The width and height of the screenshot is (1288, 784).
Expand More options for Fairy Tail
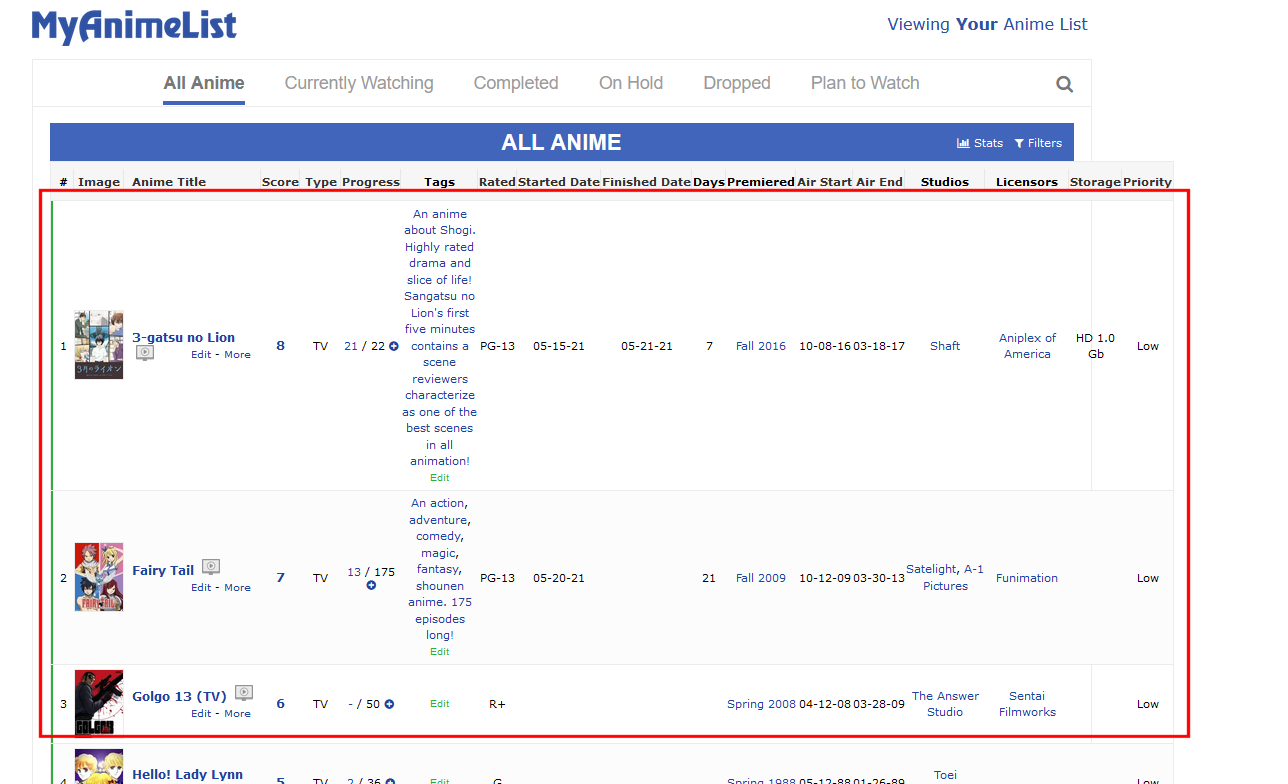(x=237, y=588)
